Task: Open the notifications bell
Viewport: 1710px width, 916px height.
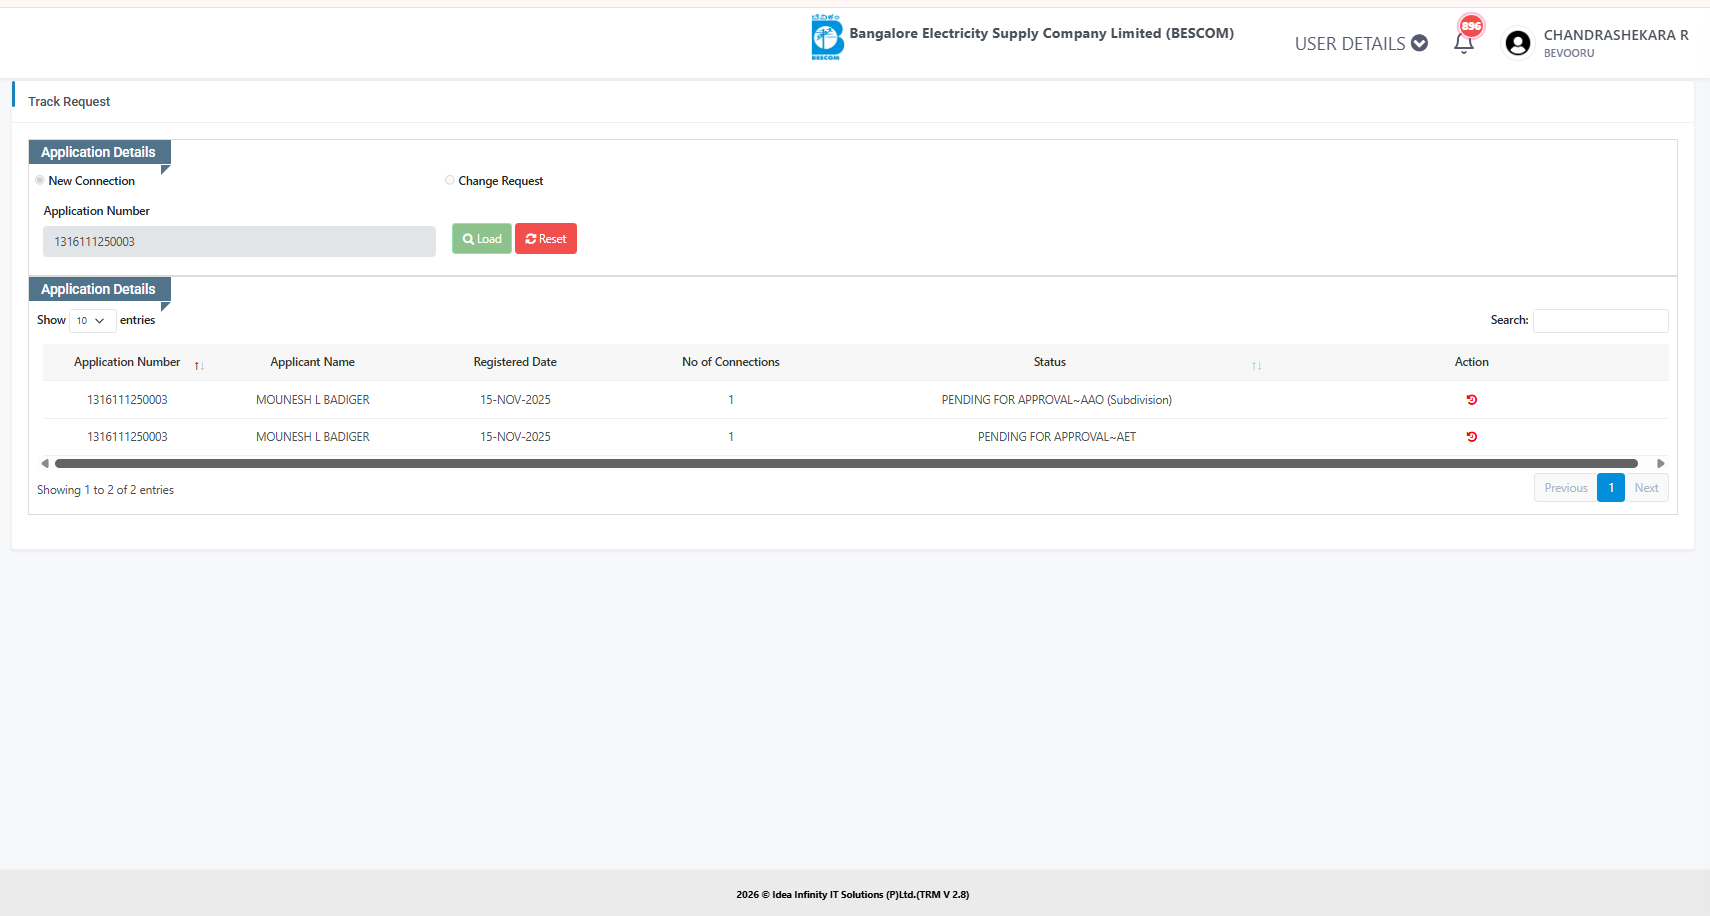Action: [1464, 43]
